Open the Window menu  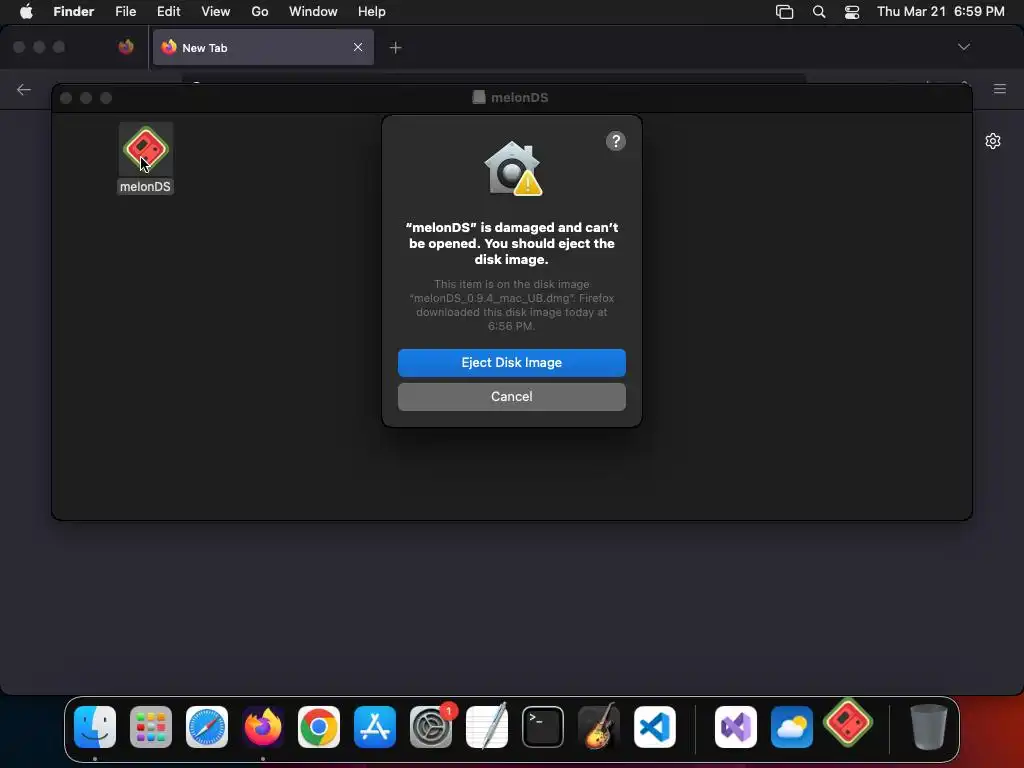313,11
